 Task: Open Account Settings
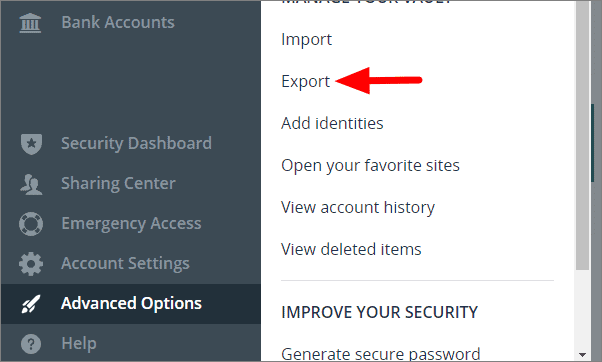click(x=125, y=263)
